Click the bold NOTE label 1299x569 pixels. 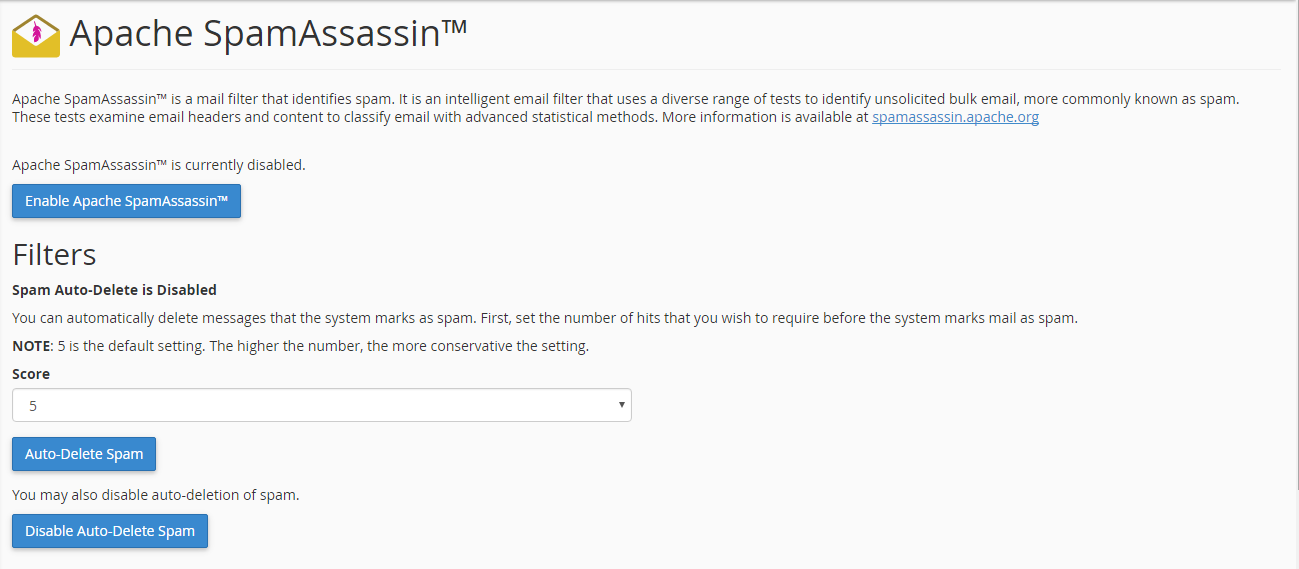(30, 346)
